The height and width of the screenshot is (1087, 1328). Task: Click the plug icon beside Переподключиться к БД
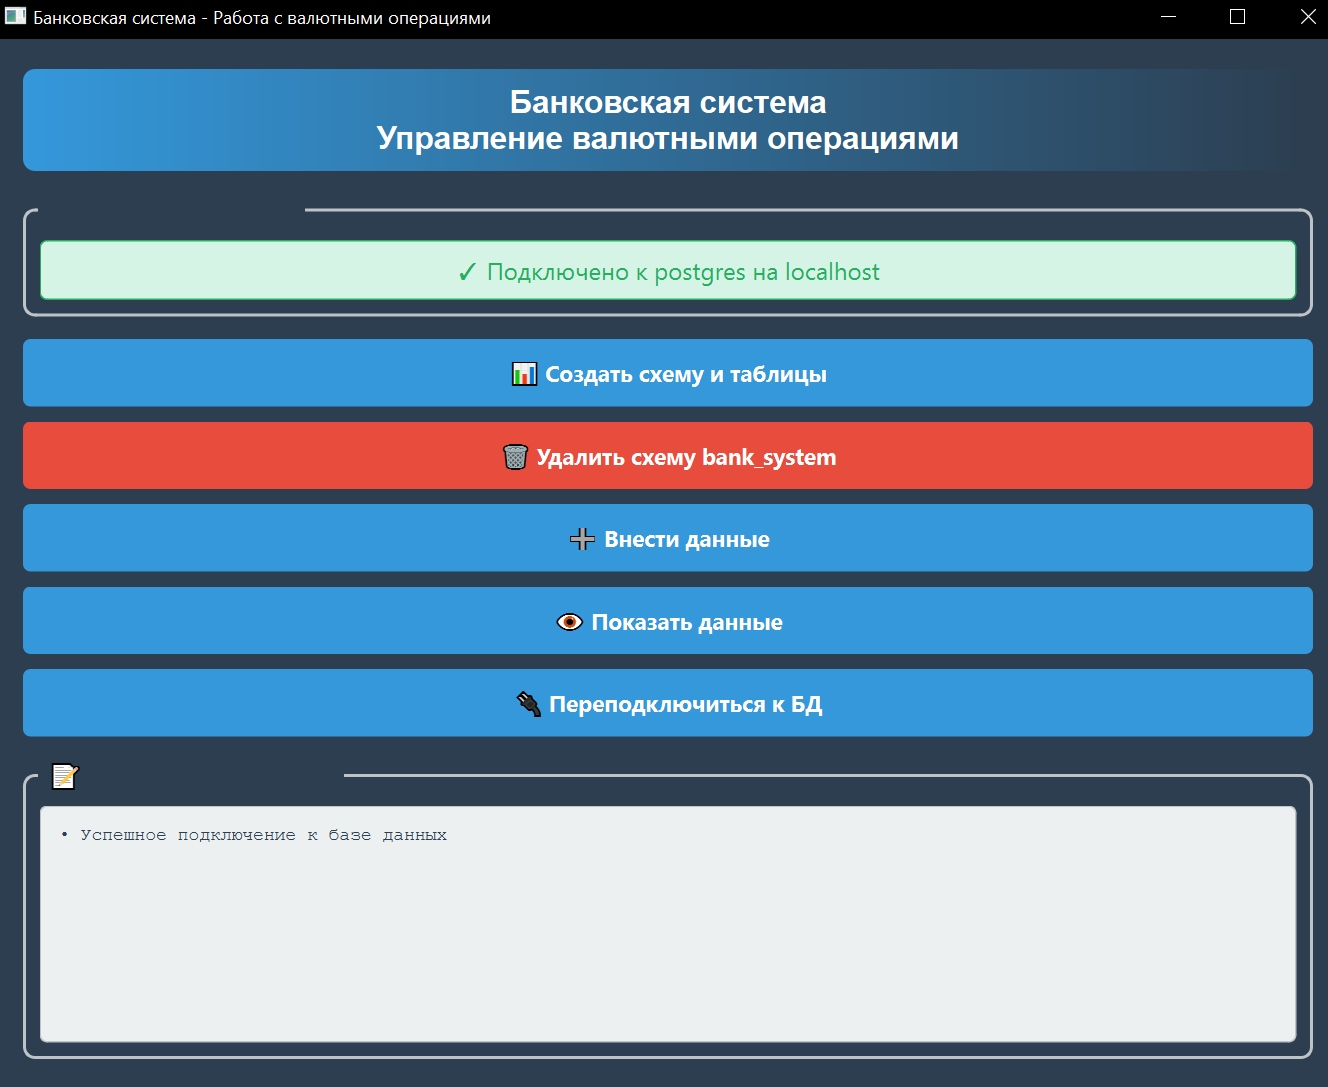[528, 704]
